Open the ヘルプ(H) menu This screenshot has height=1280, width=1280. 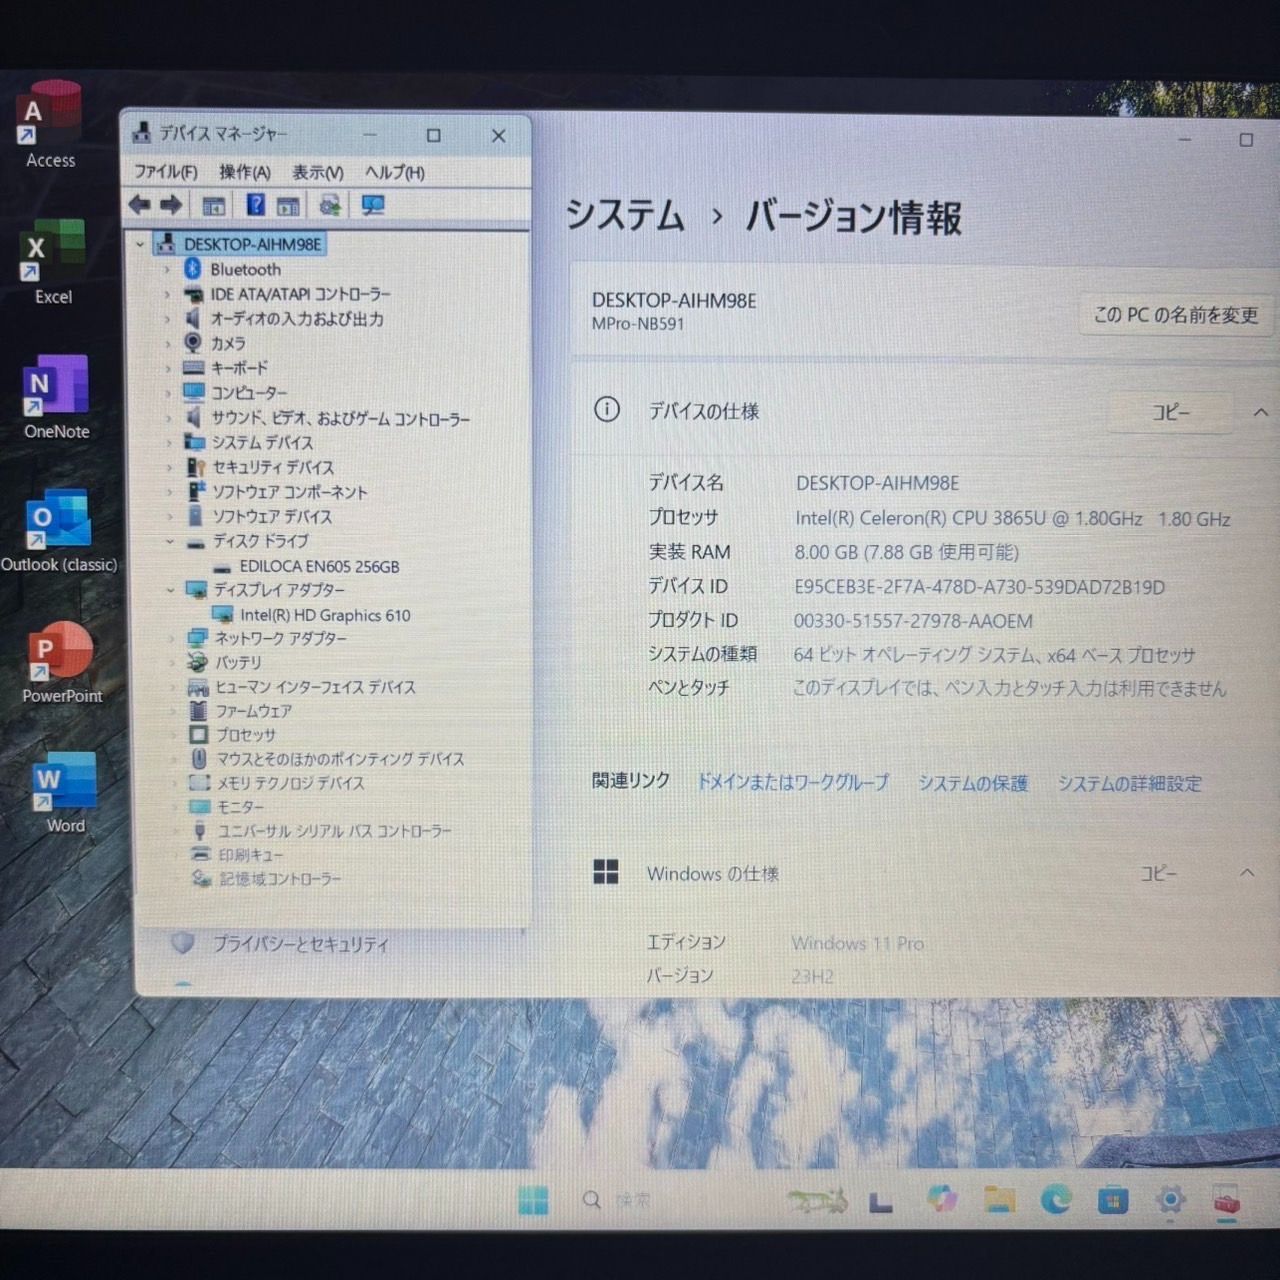[x=395, y=172]
